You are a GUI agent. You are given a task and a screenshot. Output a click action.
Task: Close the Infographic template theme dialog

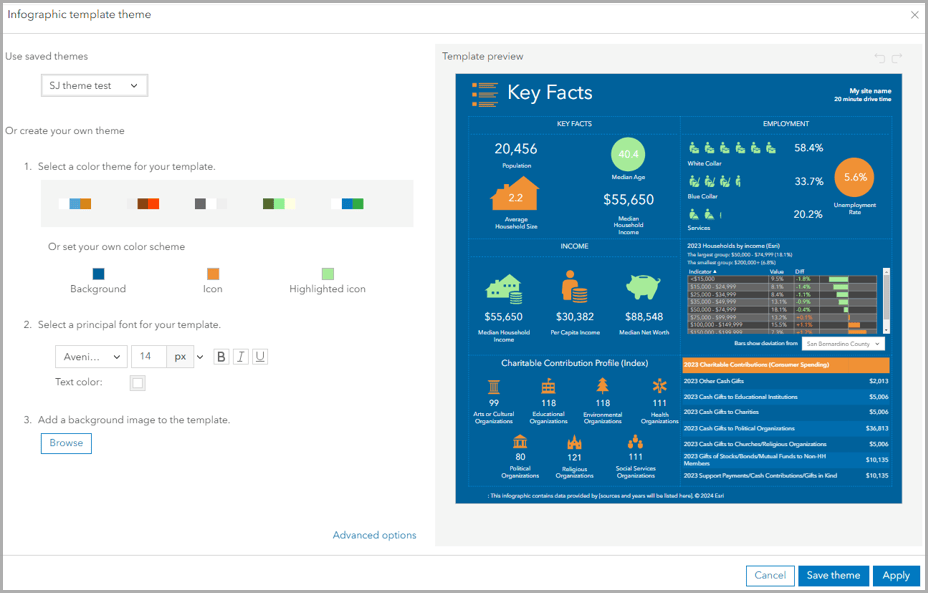click(913, 15)
